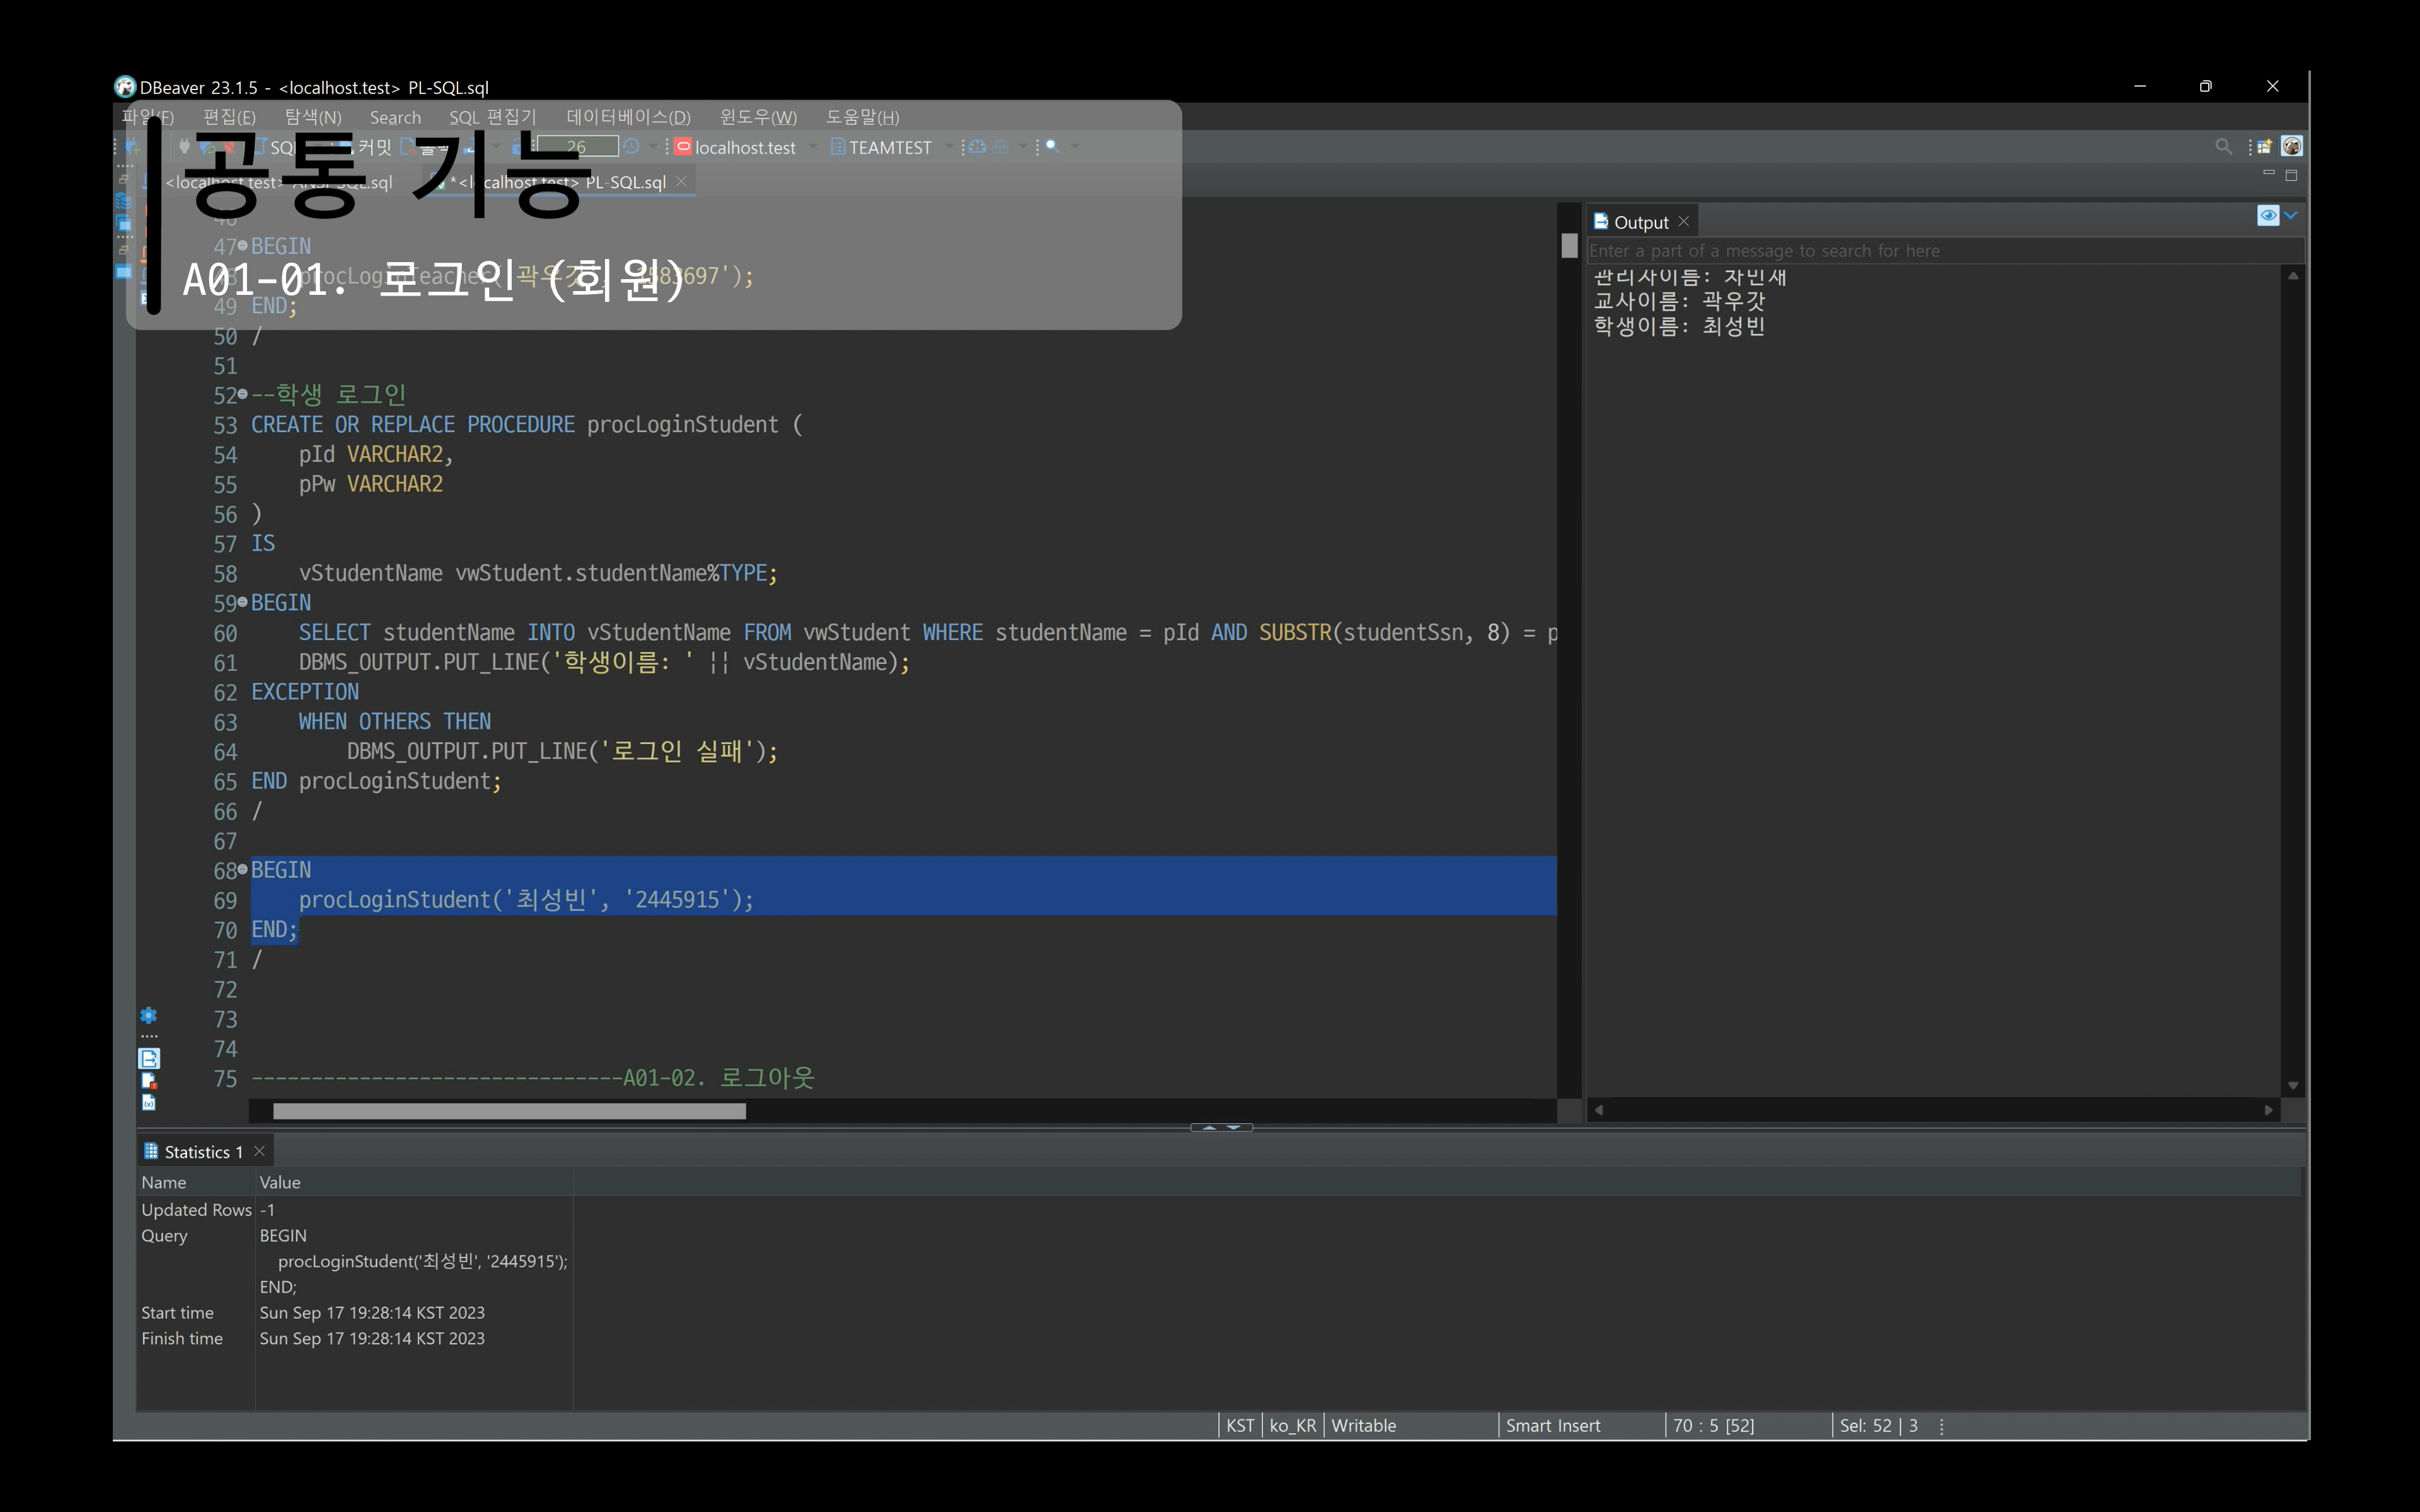
Task: Click the Output message search field
Action: (1945, 251)
